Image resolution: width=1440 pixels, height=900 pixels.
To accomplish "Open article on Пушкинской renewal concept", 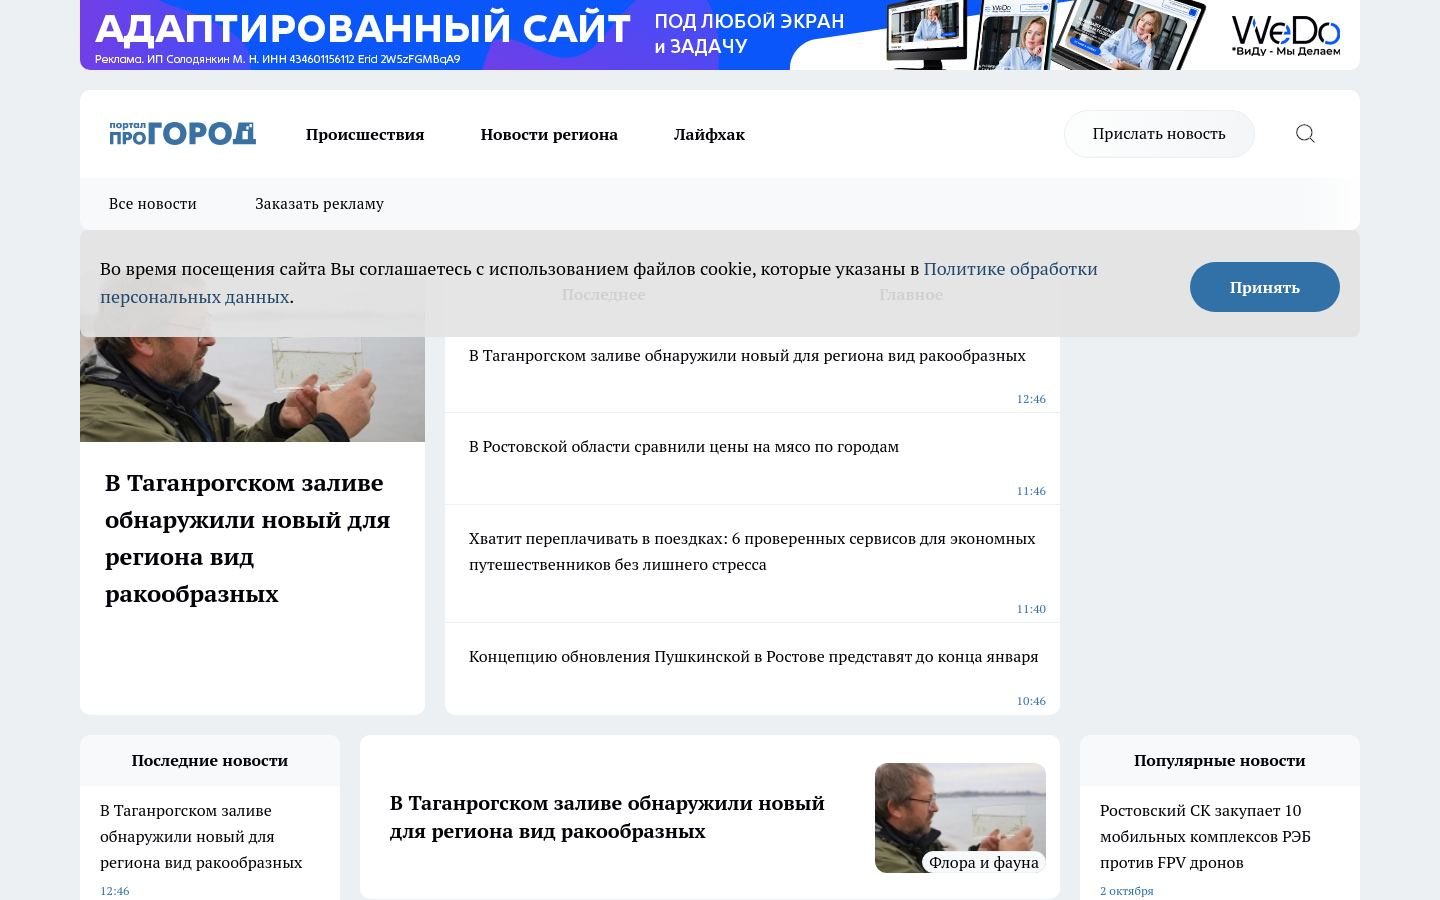I will point(753,657).
